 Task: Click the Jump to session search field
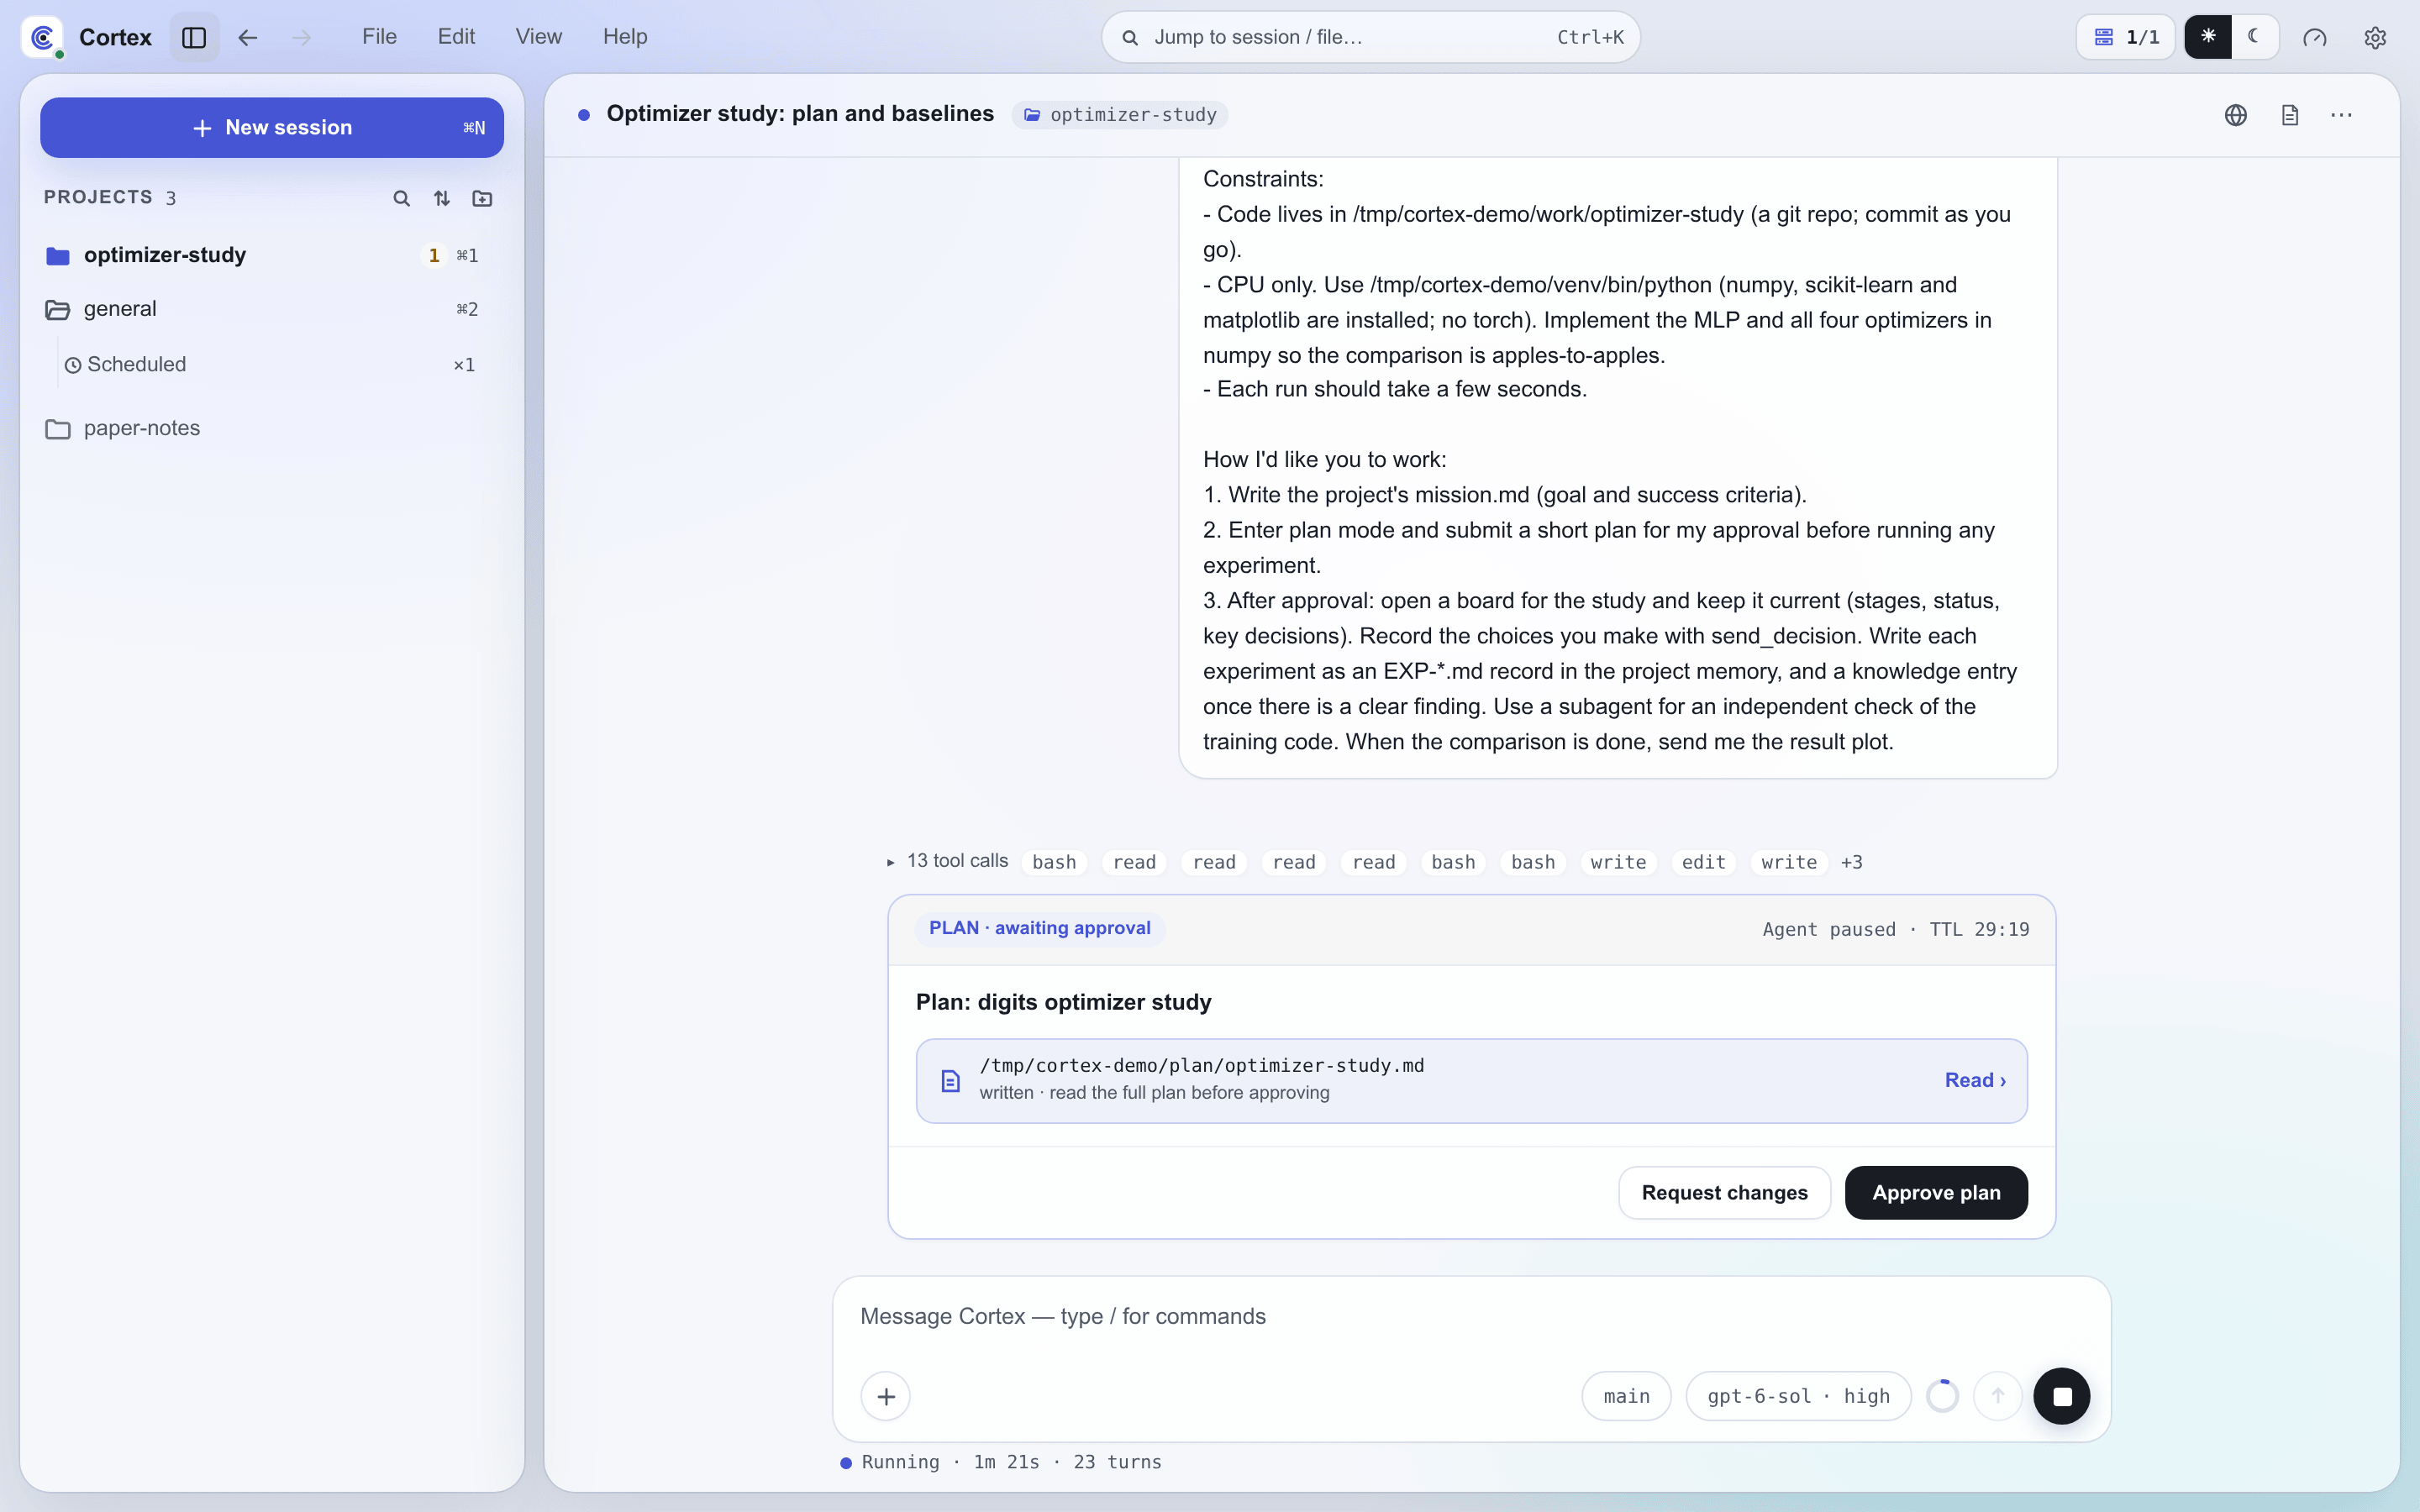point(1370,37)
